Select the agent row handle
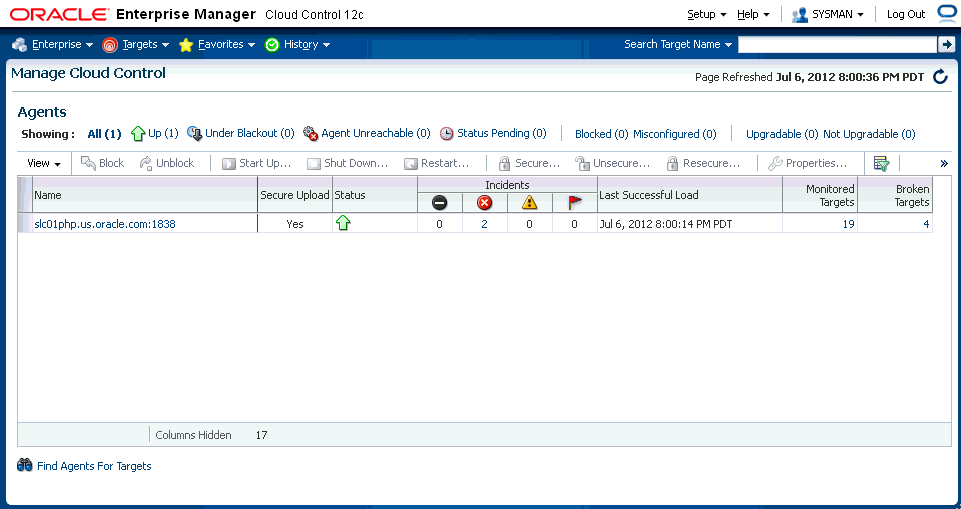961x509 pixels. click(x=25, y=224)
